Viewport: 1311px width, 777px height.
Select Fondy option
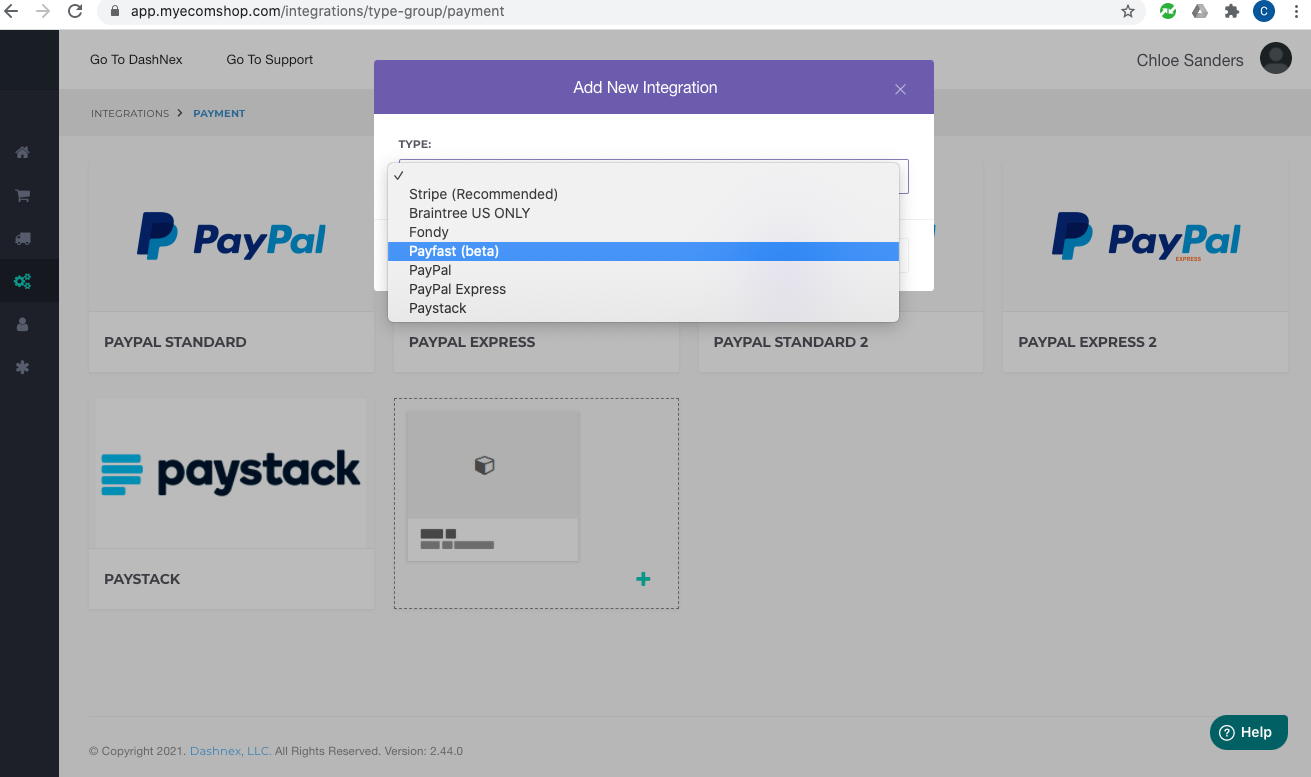(643, 232)
